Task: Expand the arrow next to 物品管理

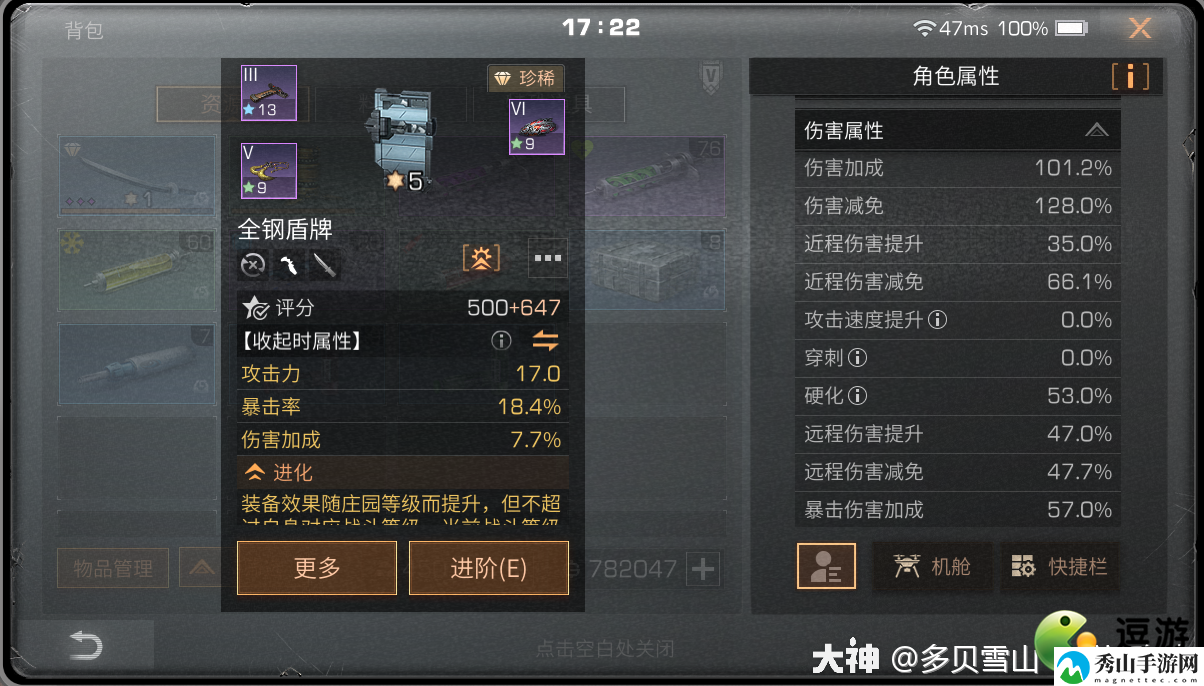Action: (x=201, y=568)
